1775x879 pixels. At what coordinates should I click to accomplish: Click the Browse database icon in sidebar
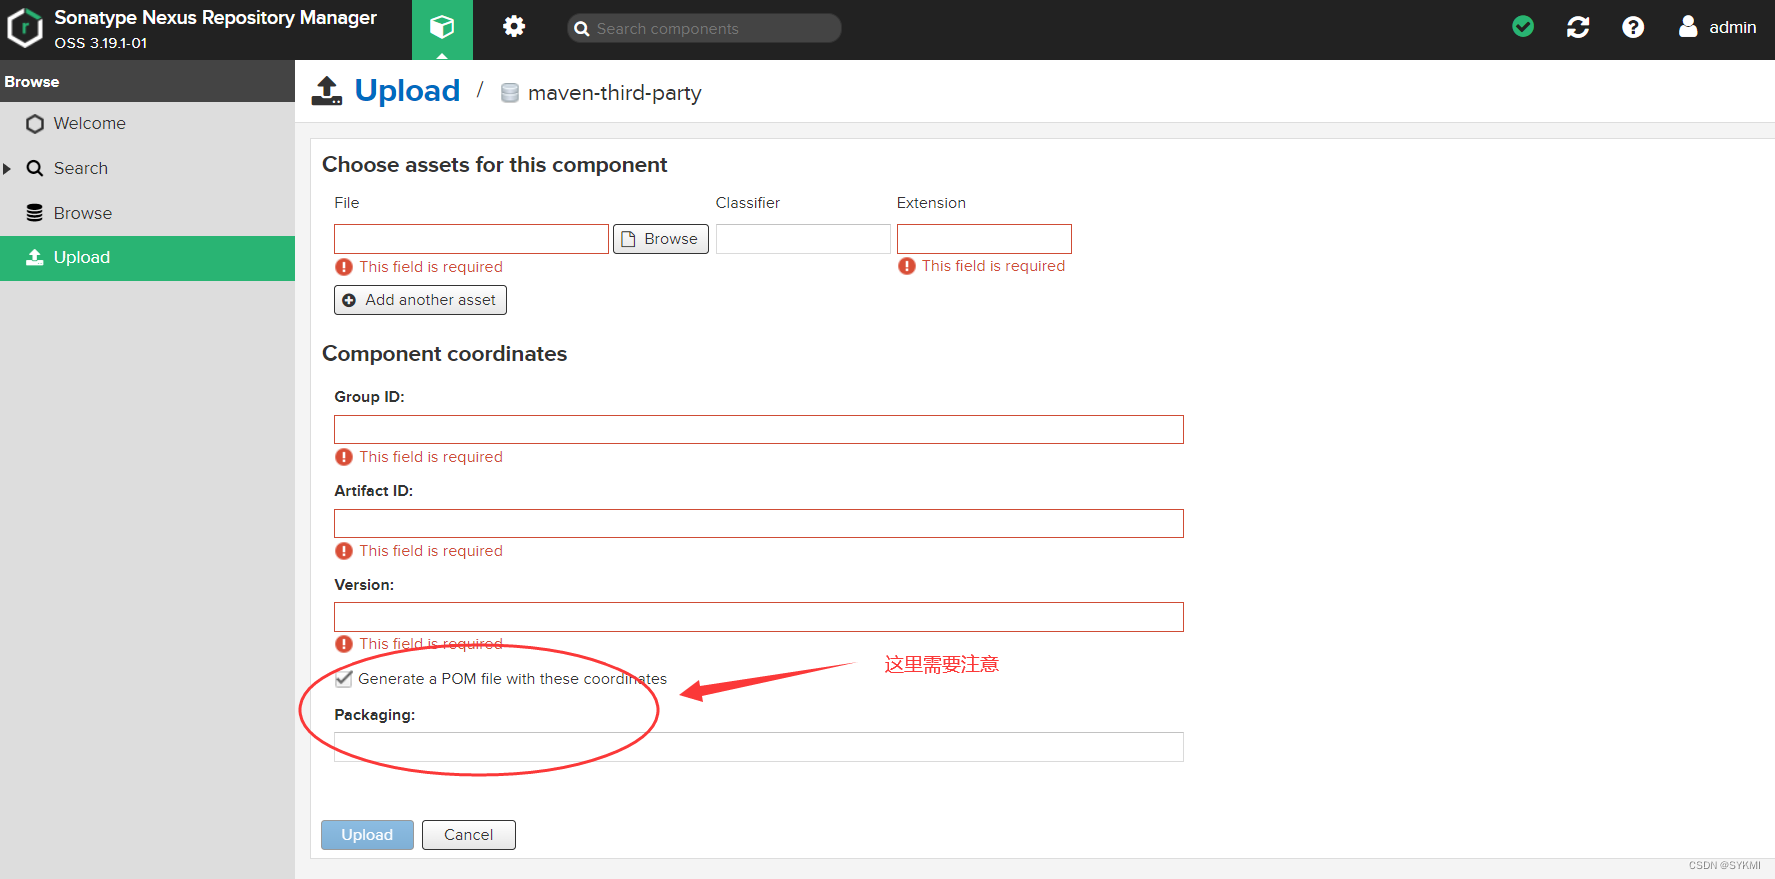35,213
